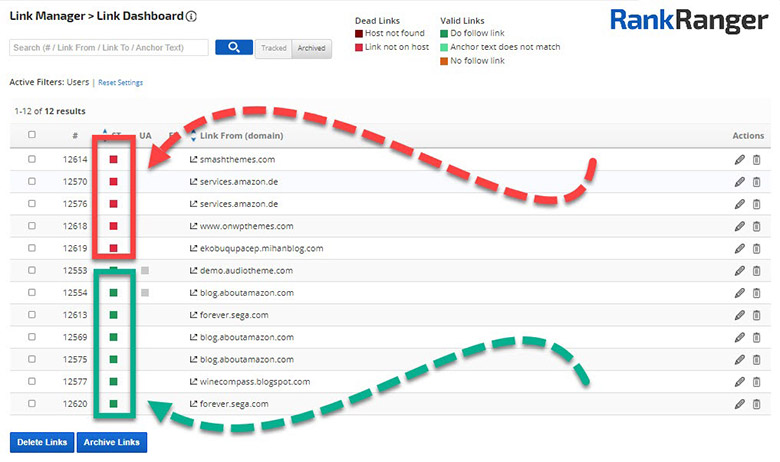Viewport: 780px width, 462px height.
Task: Check the box for link 12576
Action: pyautogui.click(x=32, y=203)
